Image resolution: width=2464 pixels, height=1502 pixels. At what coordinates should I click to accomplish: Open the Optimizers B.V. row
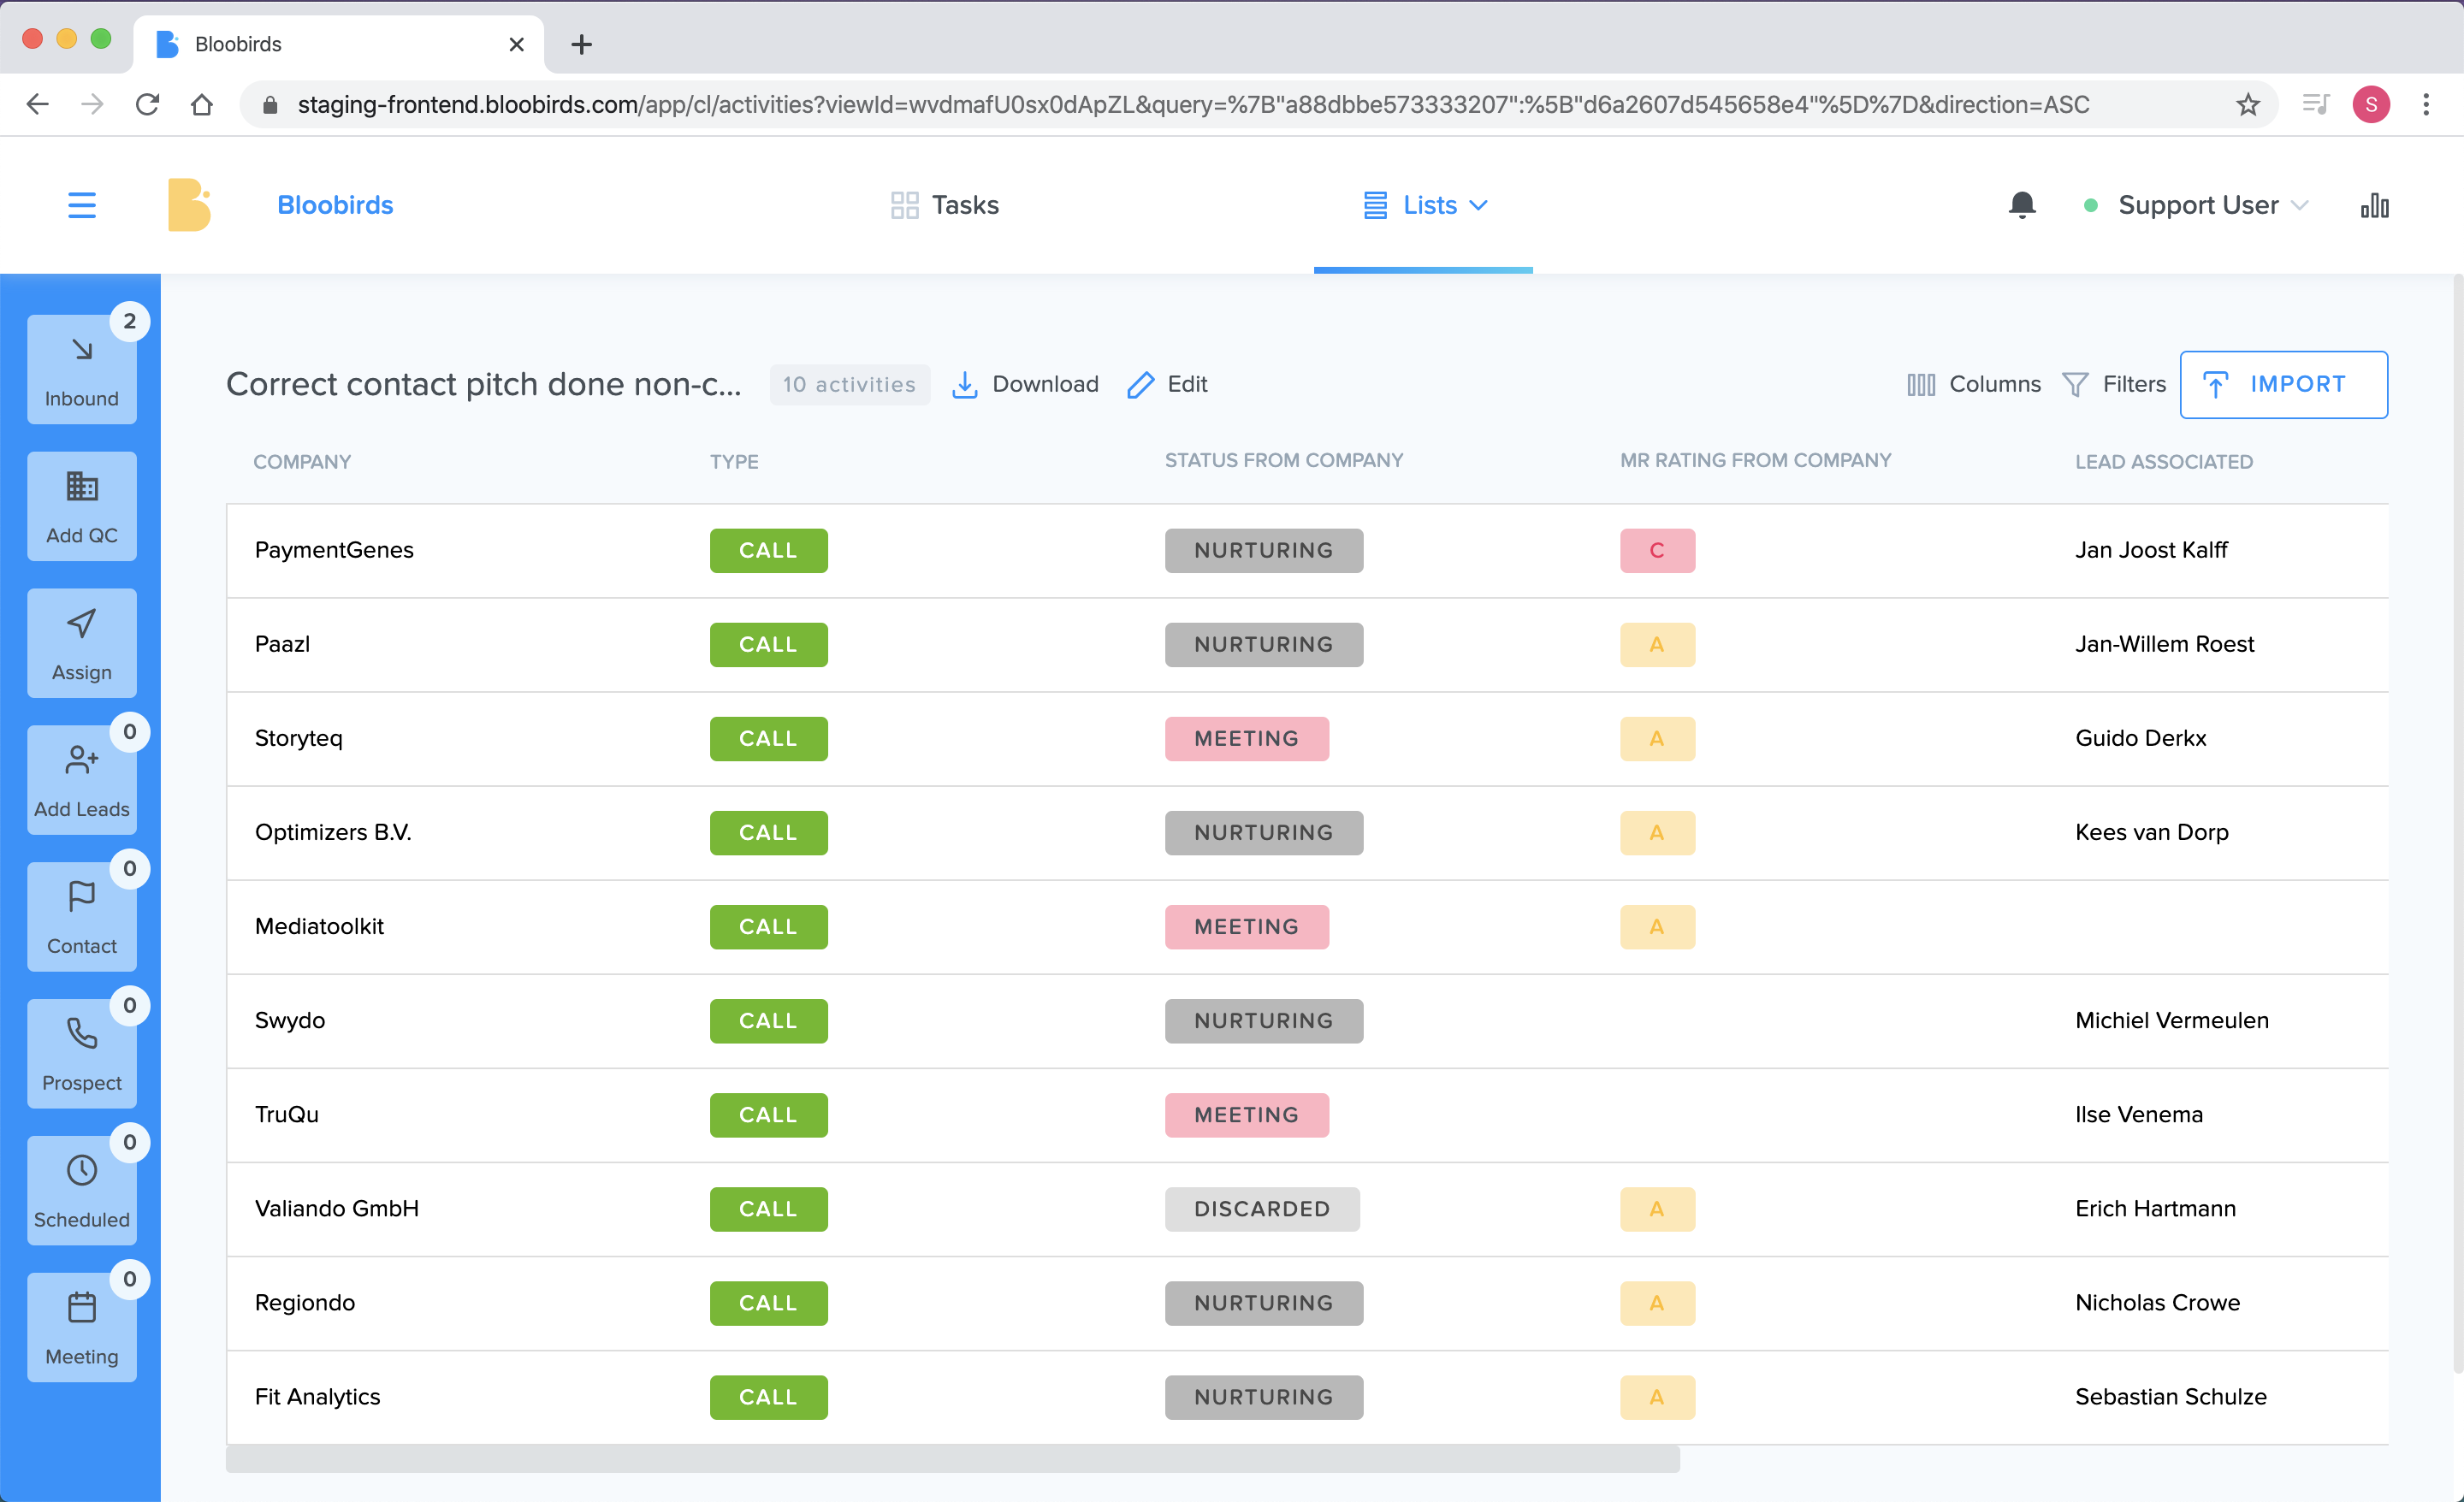[1307, 832]
